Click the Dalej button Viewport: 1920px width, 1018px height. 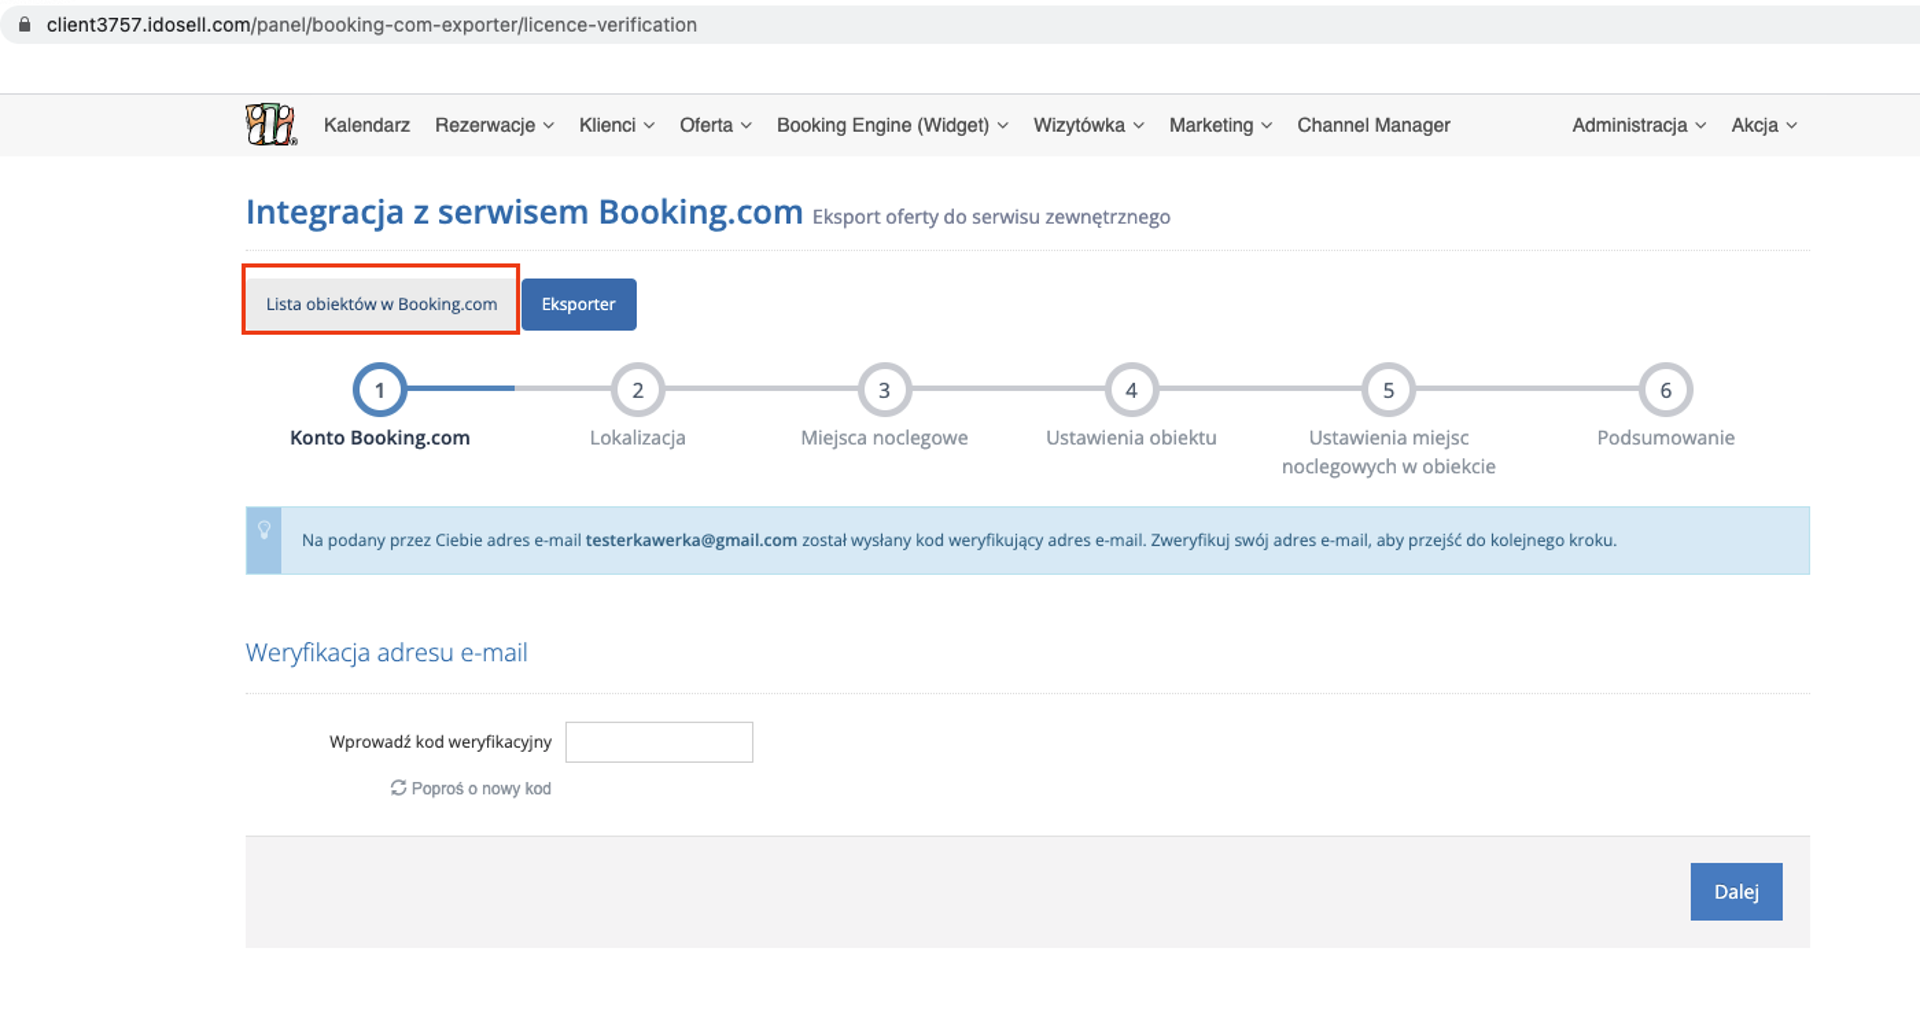pyautogui.click(x=1736, y=891)
